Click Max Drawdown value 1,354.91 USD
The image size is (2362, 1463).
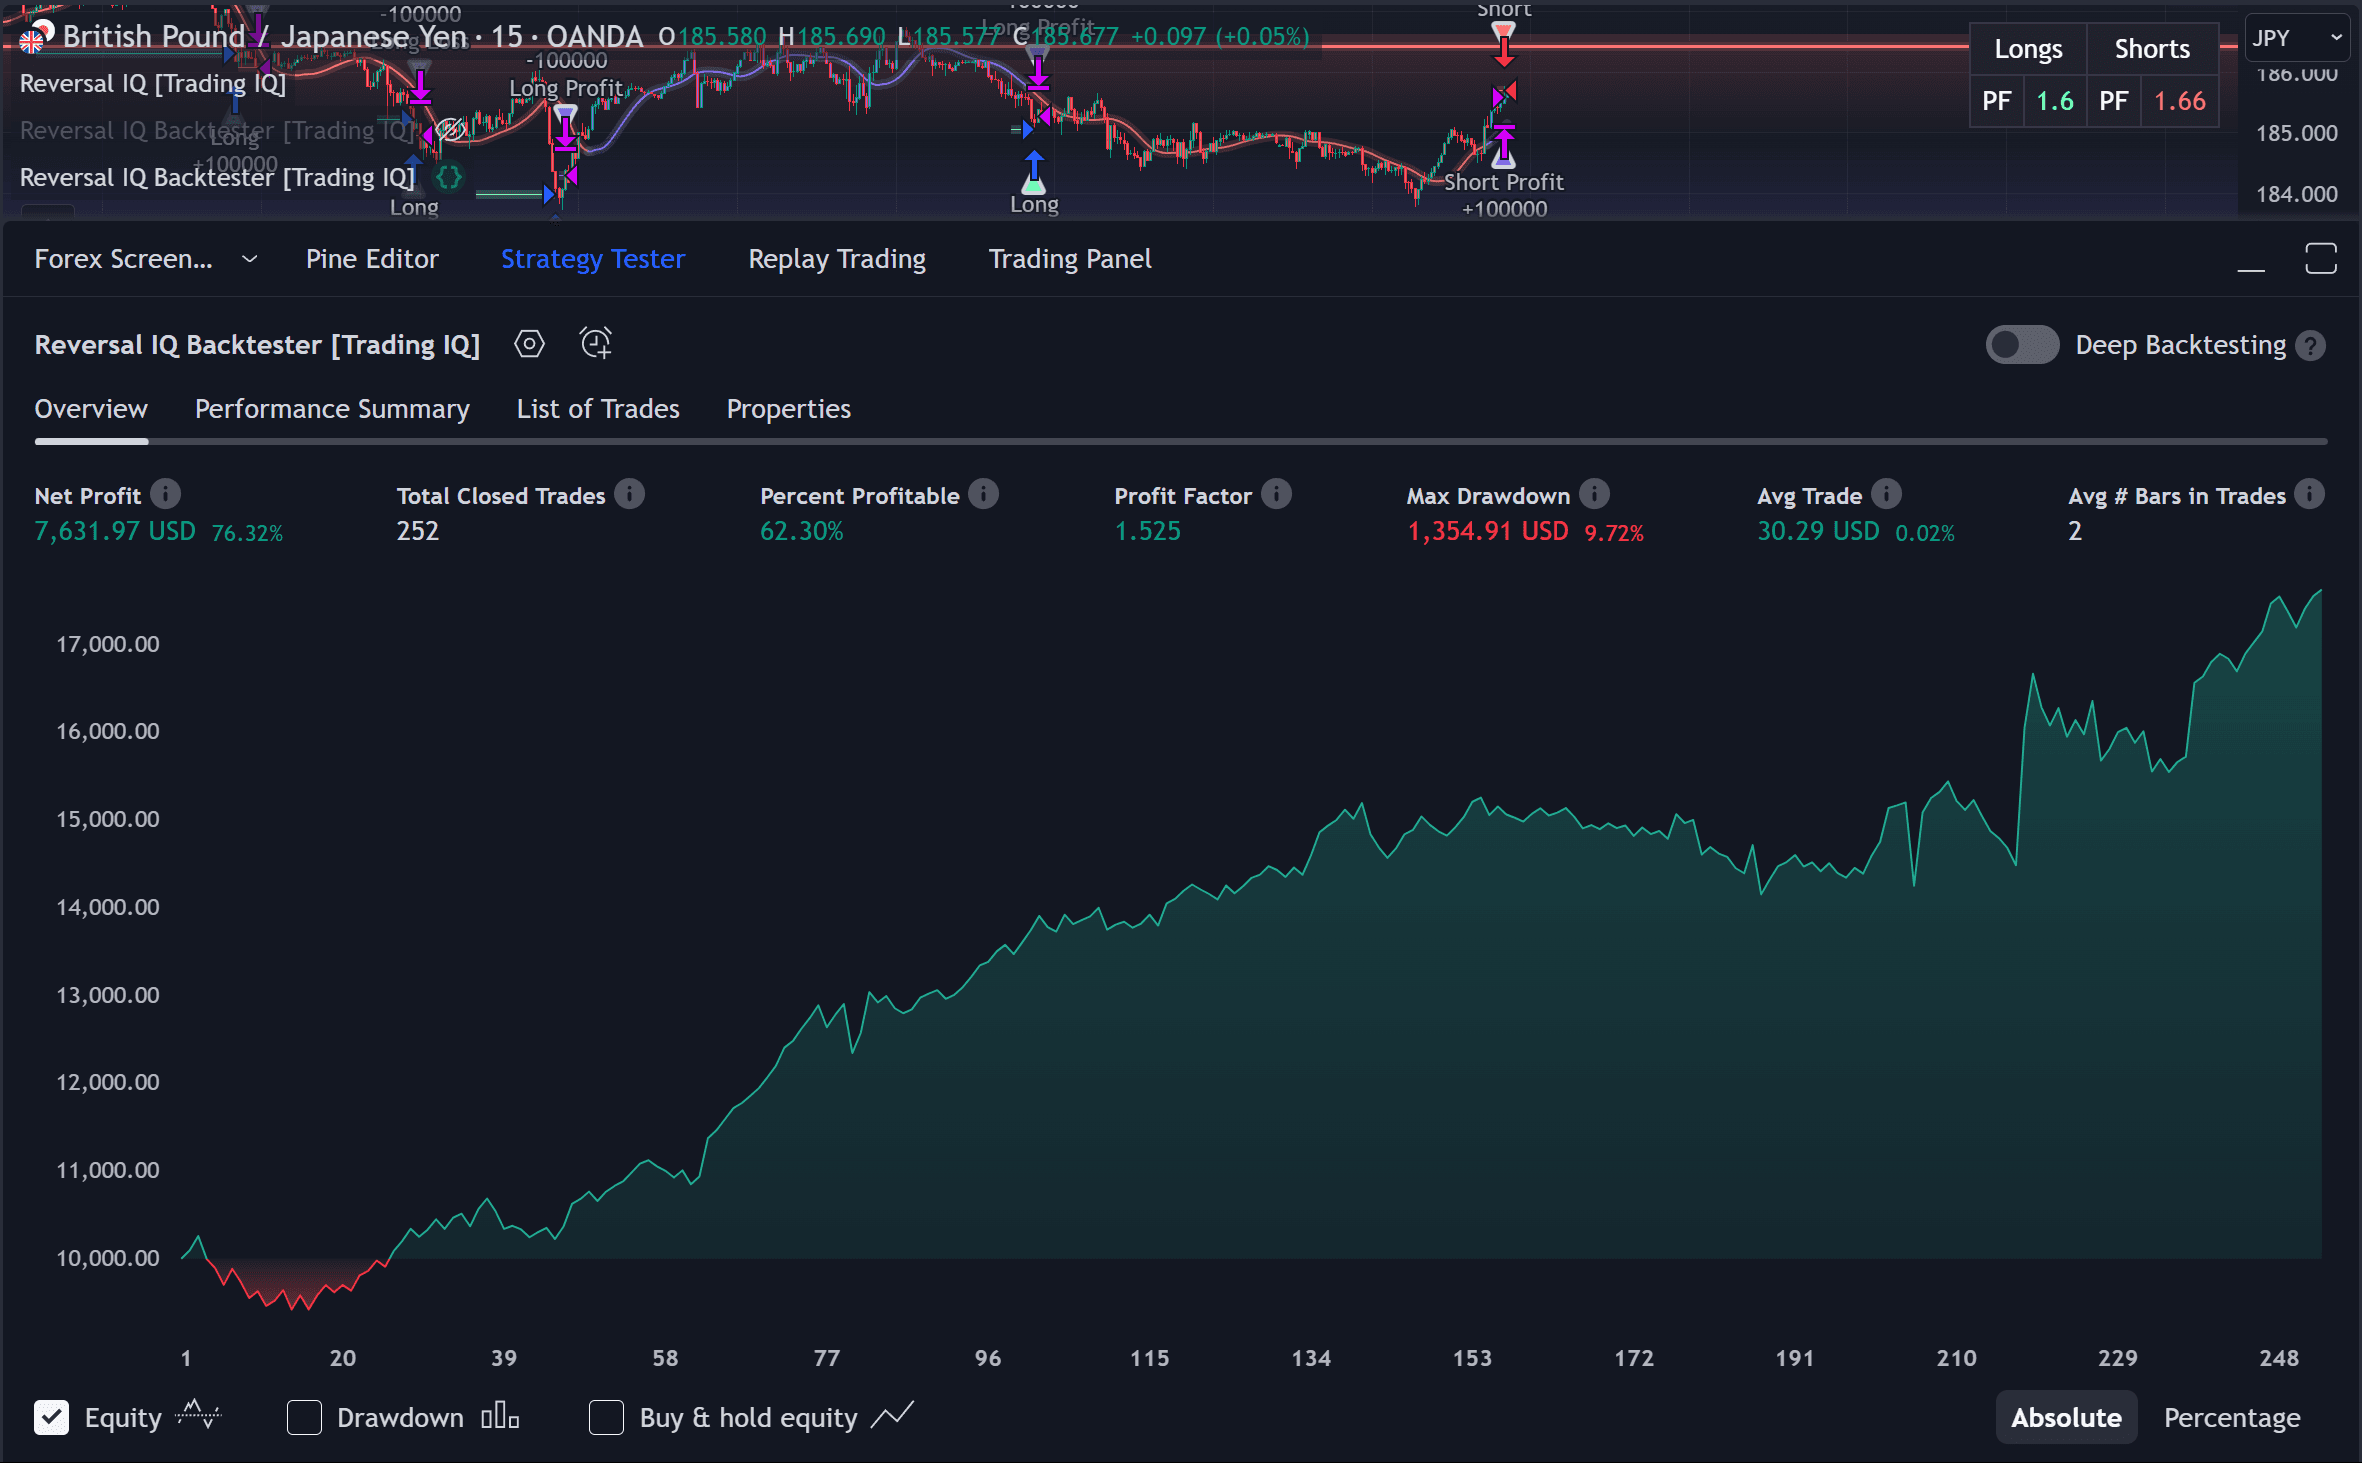pyautogui.click(x=1488, y=531)
